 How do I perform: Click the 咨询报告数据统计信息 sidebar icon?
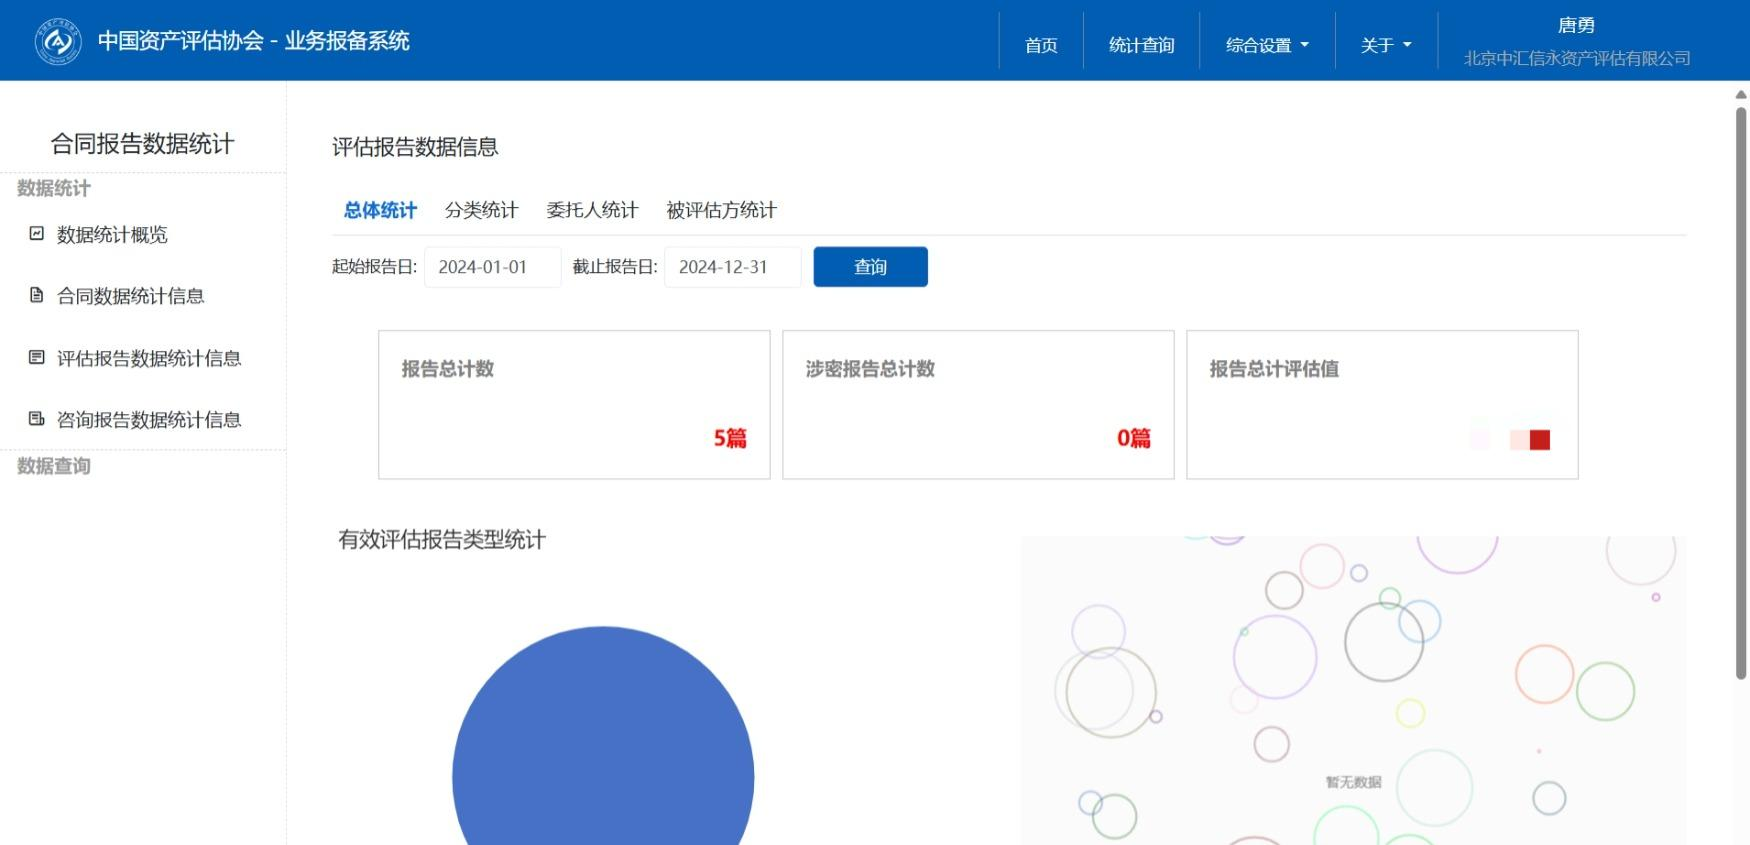(37, 419)
